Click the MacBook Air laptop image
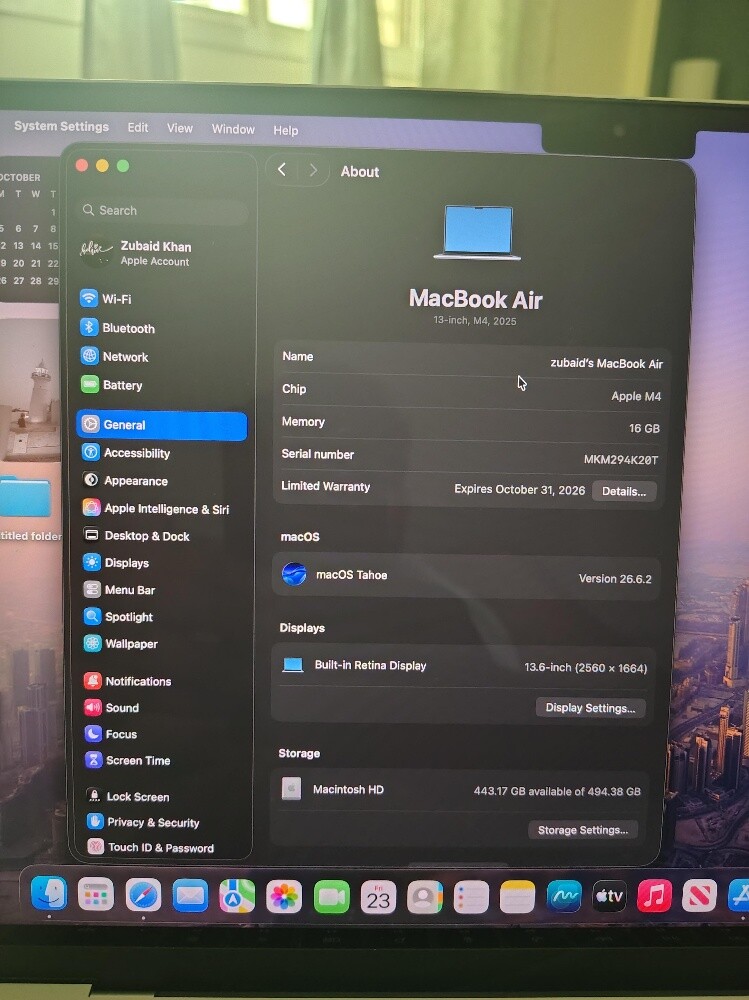 click(x=477, y=233)
